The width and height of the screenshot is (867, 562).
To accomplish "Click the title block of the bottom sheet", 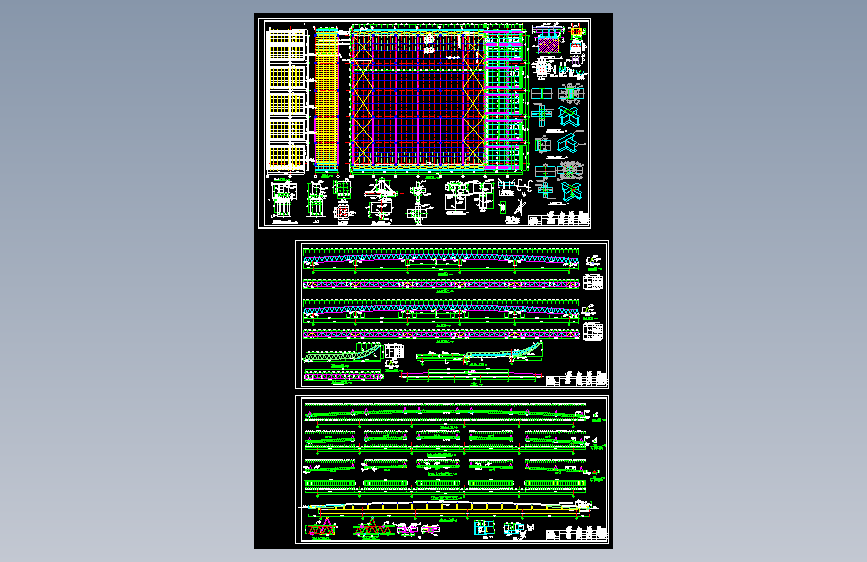I will coord(576,535).
